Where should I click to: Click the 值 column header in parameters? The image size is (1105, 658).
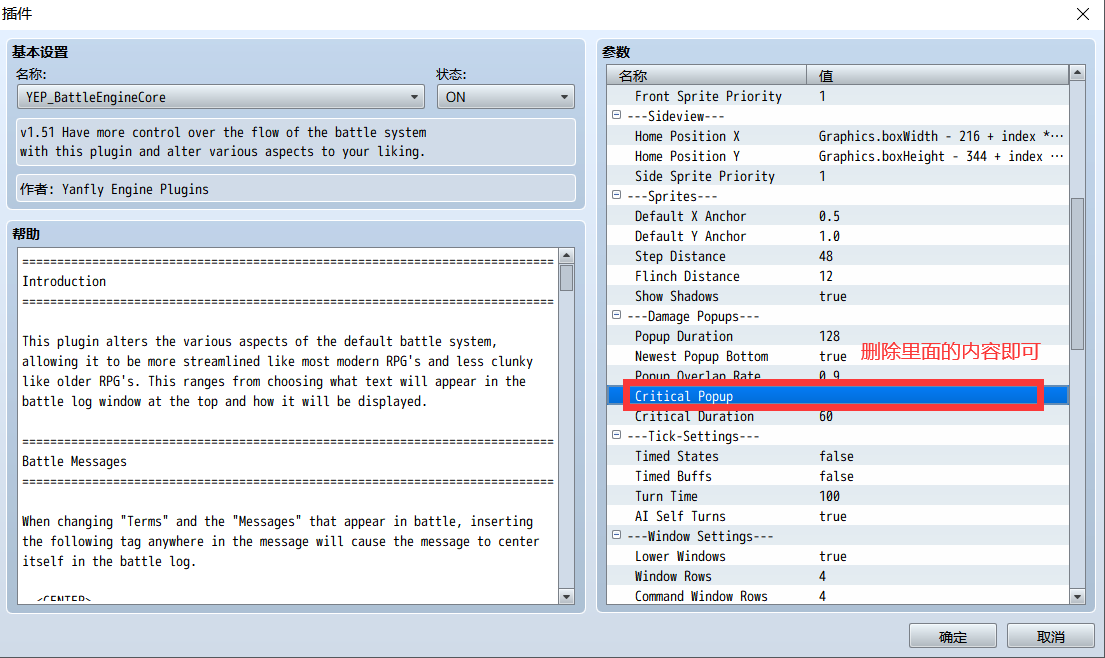pyautogui.click(x=937, y=75)
